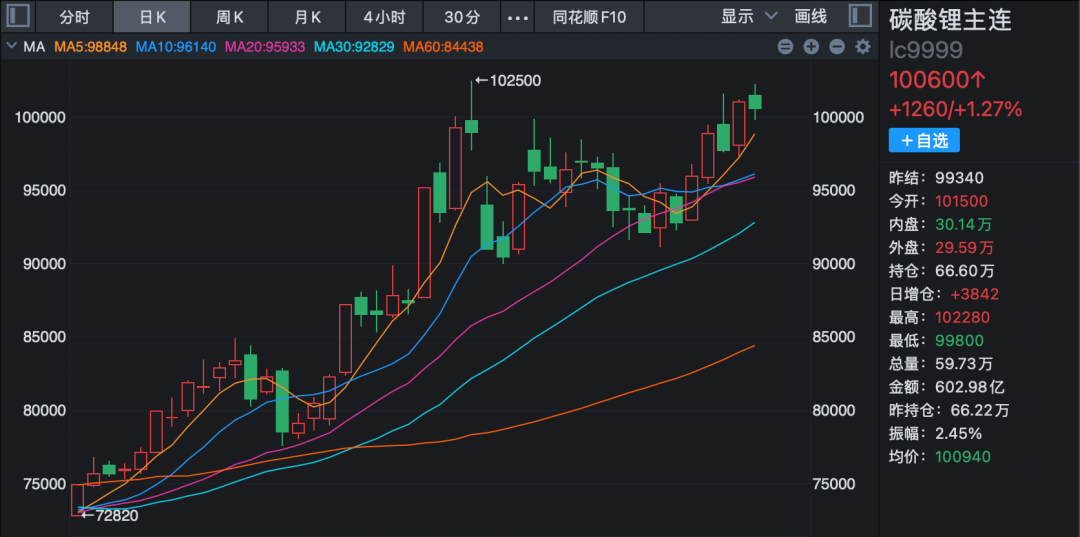Click the minus icon to zoom out the chart
The height and width of the screenshot is (537, 1080).
click(837, 47)
